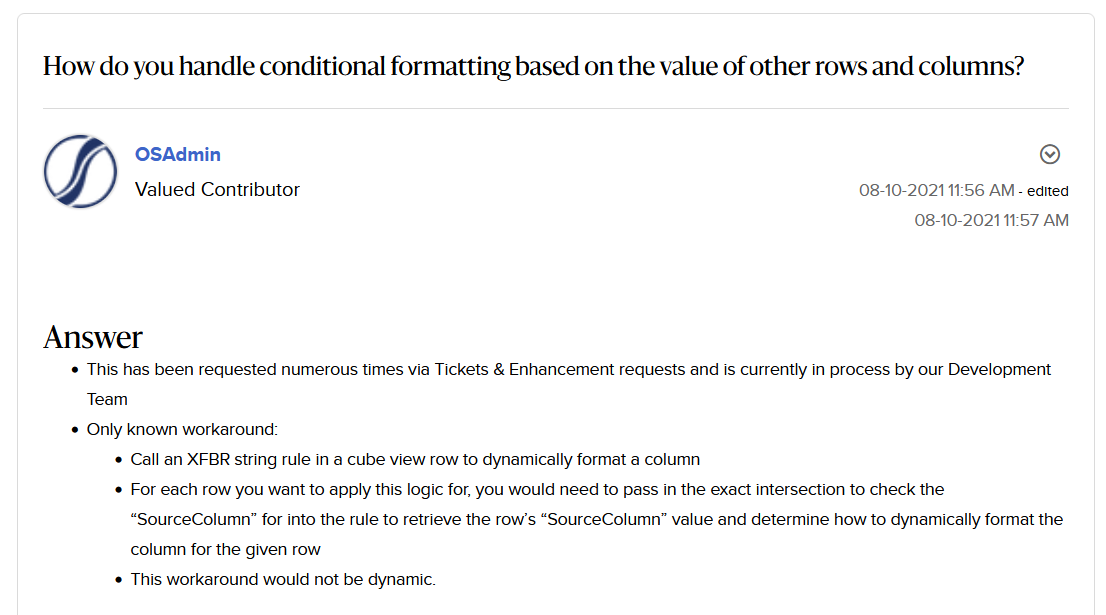Screen dimensions: 1106x615
Task: Click the OSAdmin profile avatar
Action: click(81, 171)
